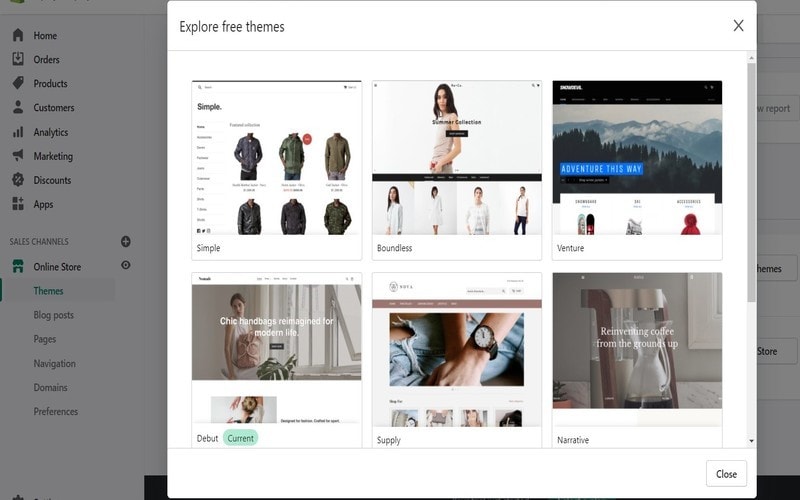Open Pages under Online Store
This screenshot has width=800, height=500.
point(45,339)
